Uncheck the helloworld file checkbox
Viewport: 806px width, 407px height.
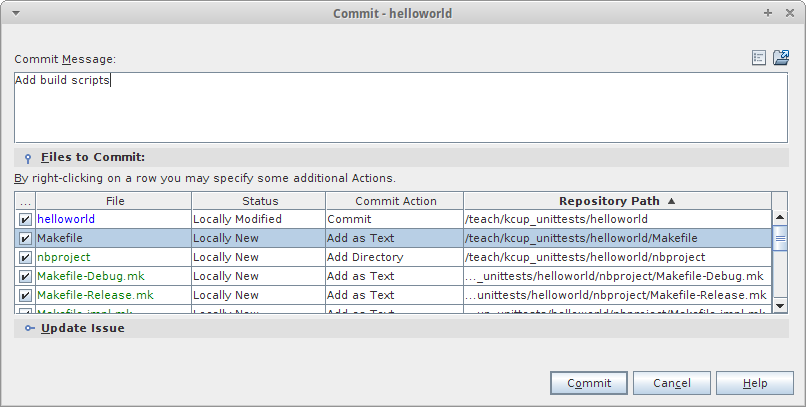point(25,219)
